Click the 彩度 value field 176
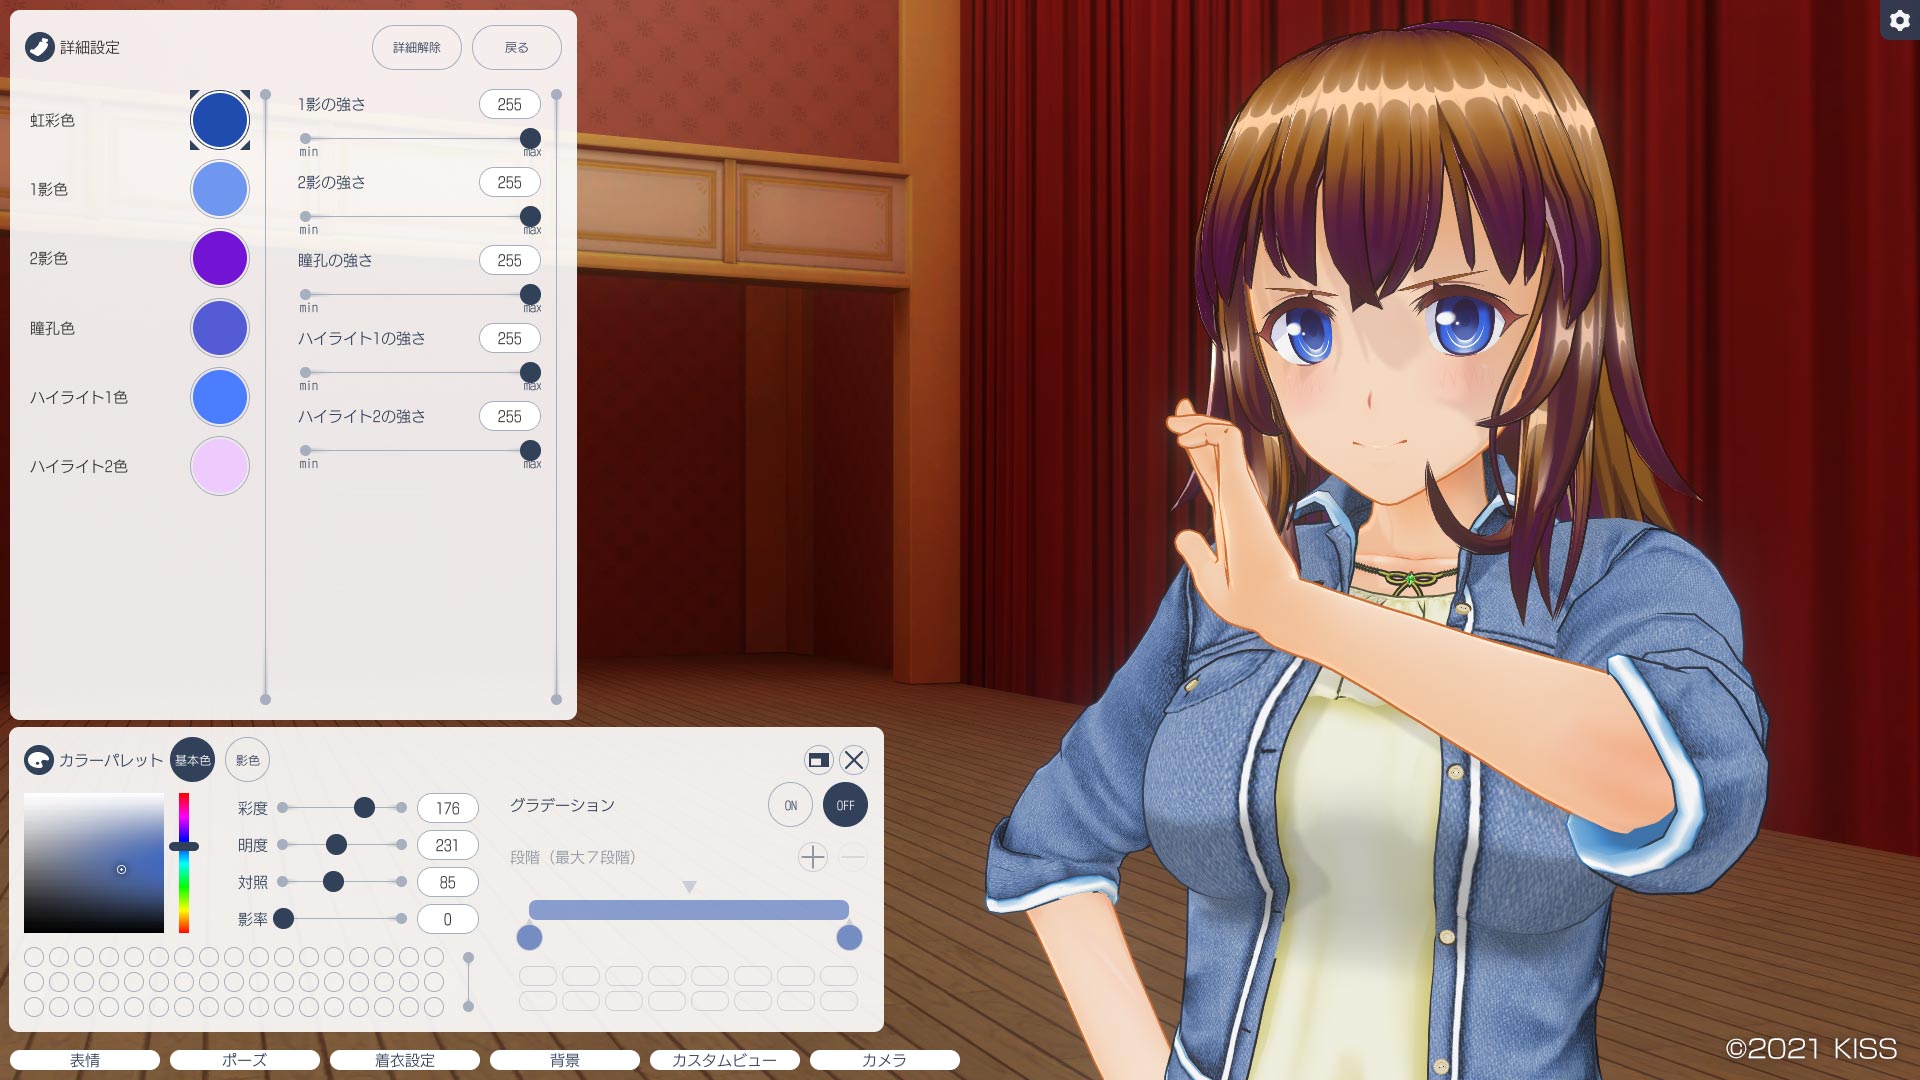1920x1080 pixels. click(x=448, y=808)
